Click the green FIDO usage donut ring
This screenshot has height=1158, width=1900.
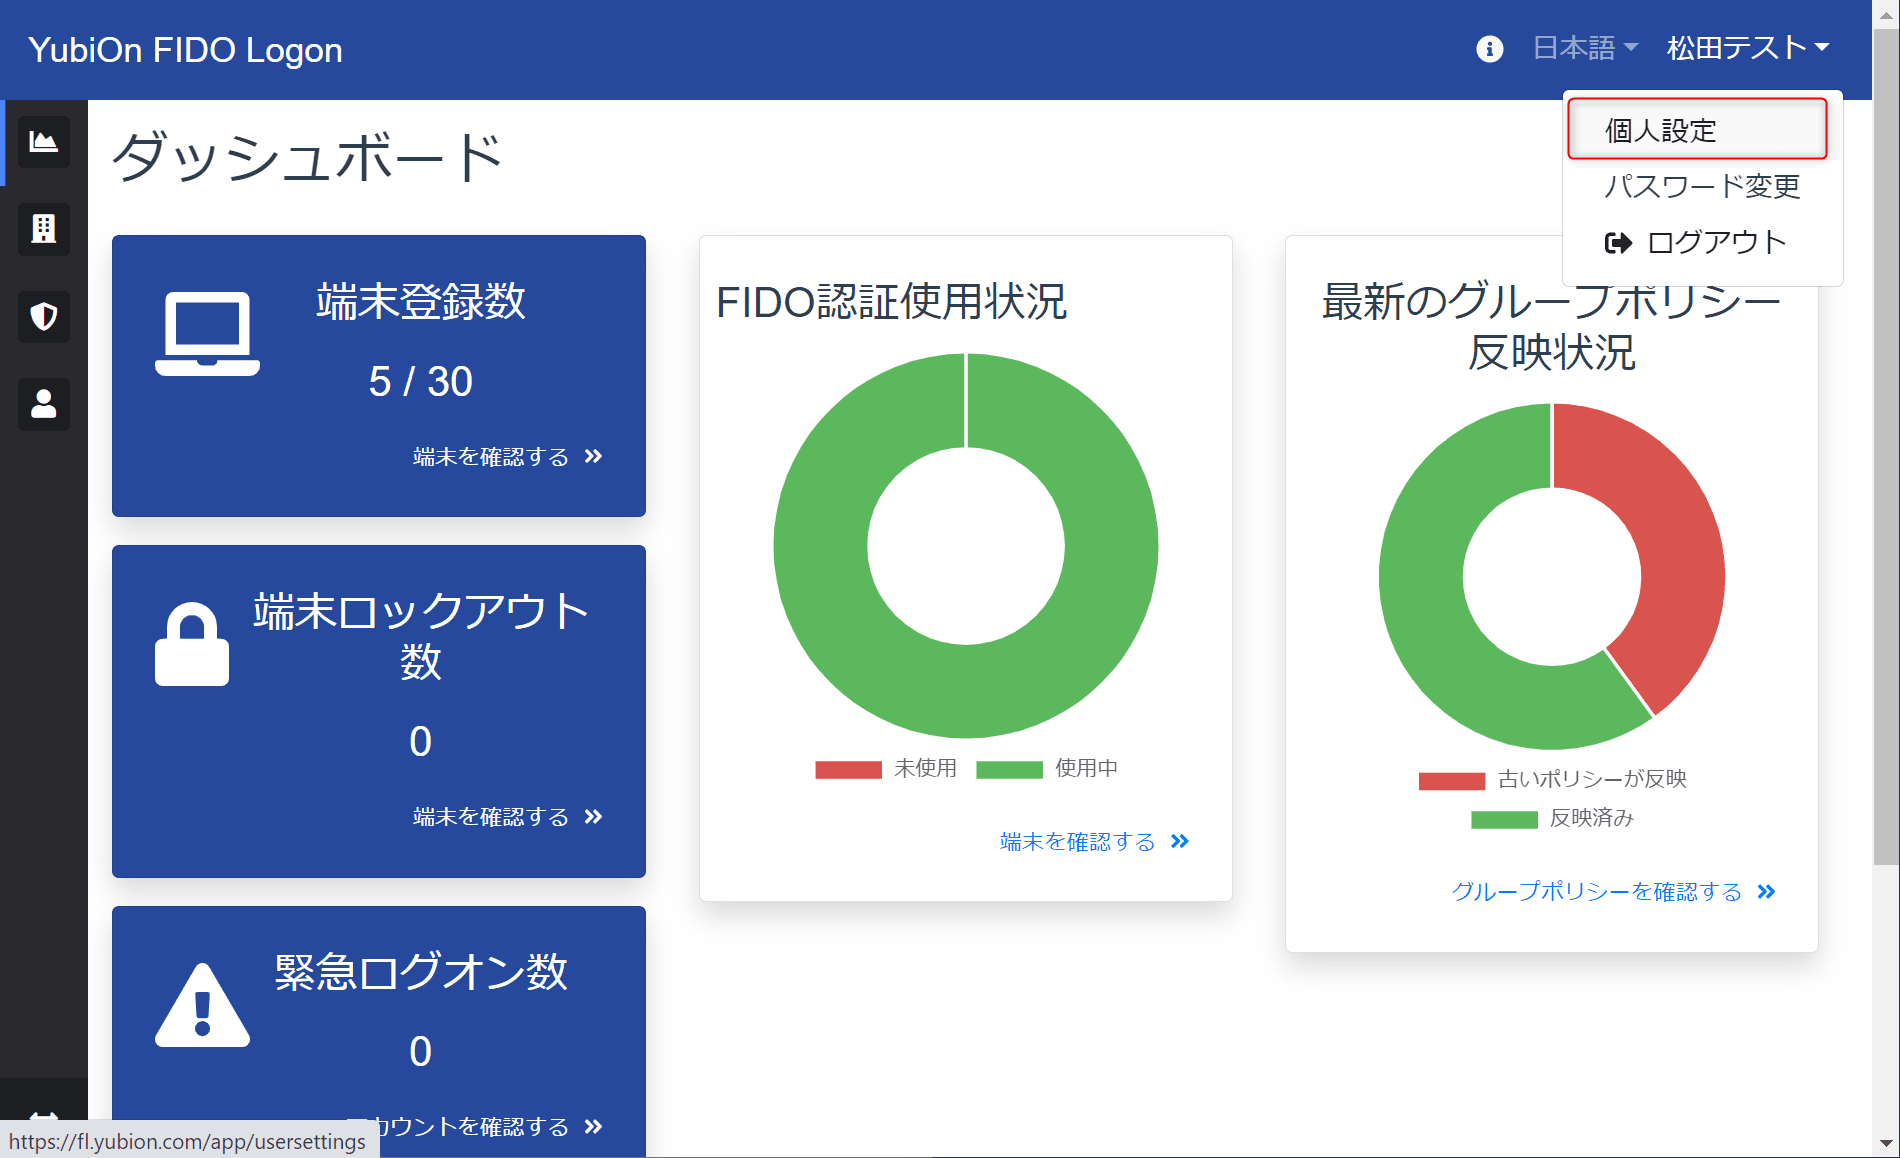(x=820, y=545)
